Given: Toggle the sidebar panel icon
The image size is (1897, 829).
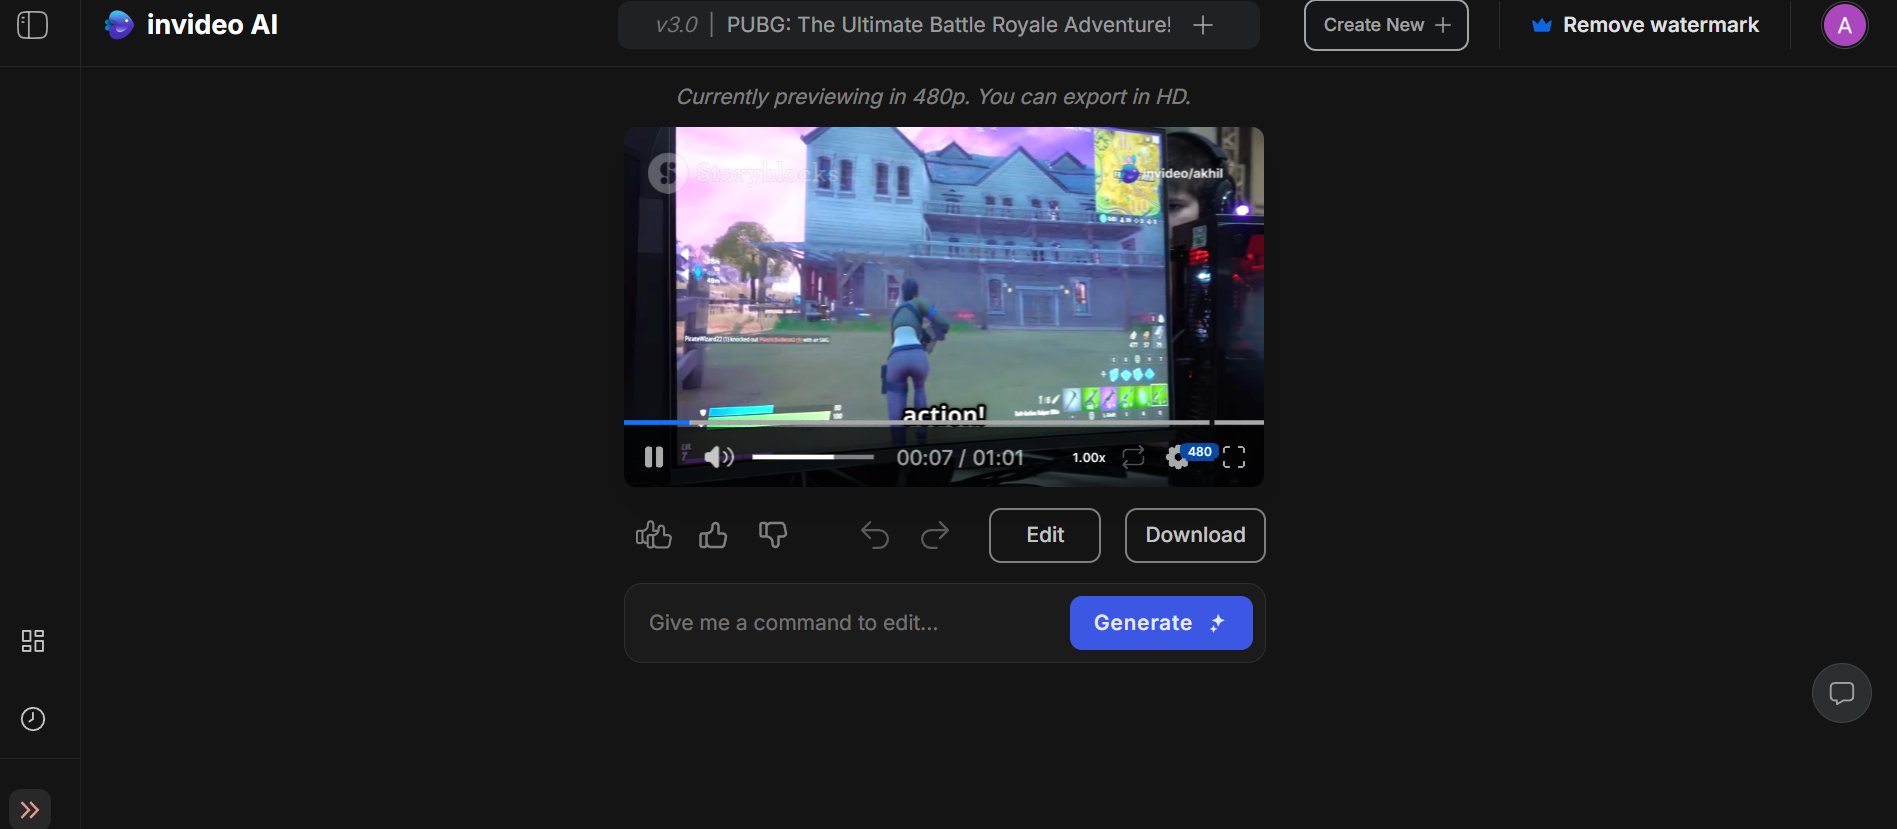Looking at the screenshot, I should 33,25.
